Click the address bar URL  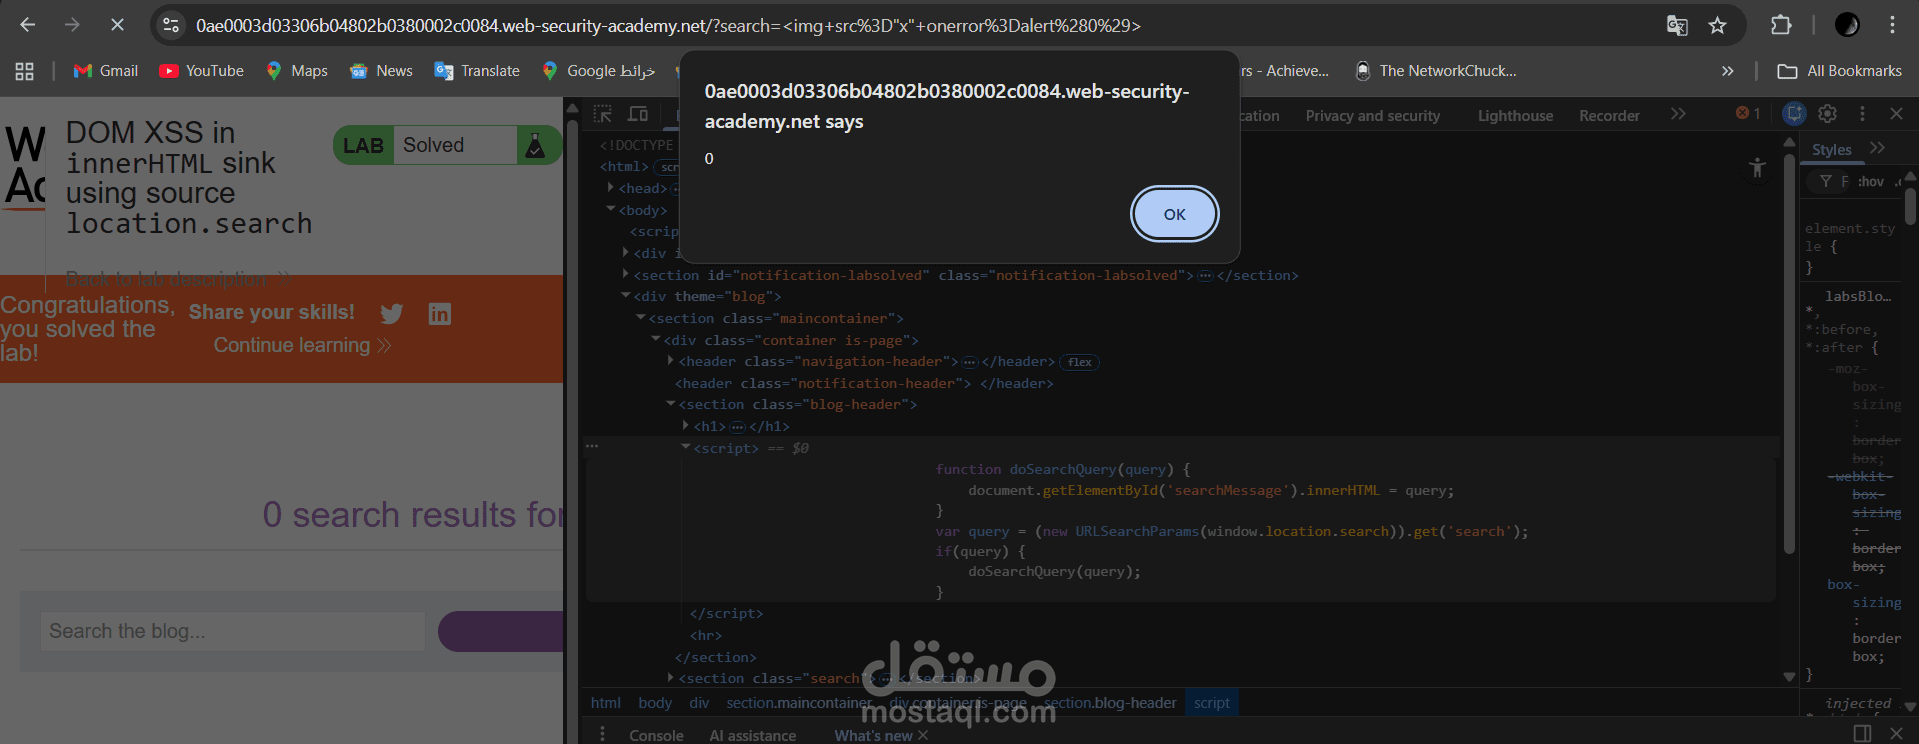pyautogui.click(x=668, y=25)
